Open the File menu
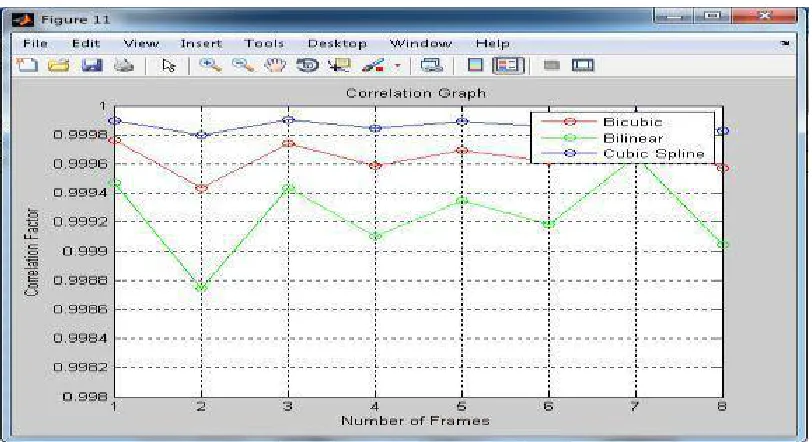The height and width of the screenshot is (442, 812). tap(36, 43)
